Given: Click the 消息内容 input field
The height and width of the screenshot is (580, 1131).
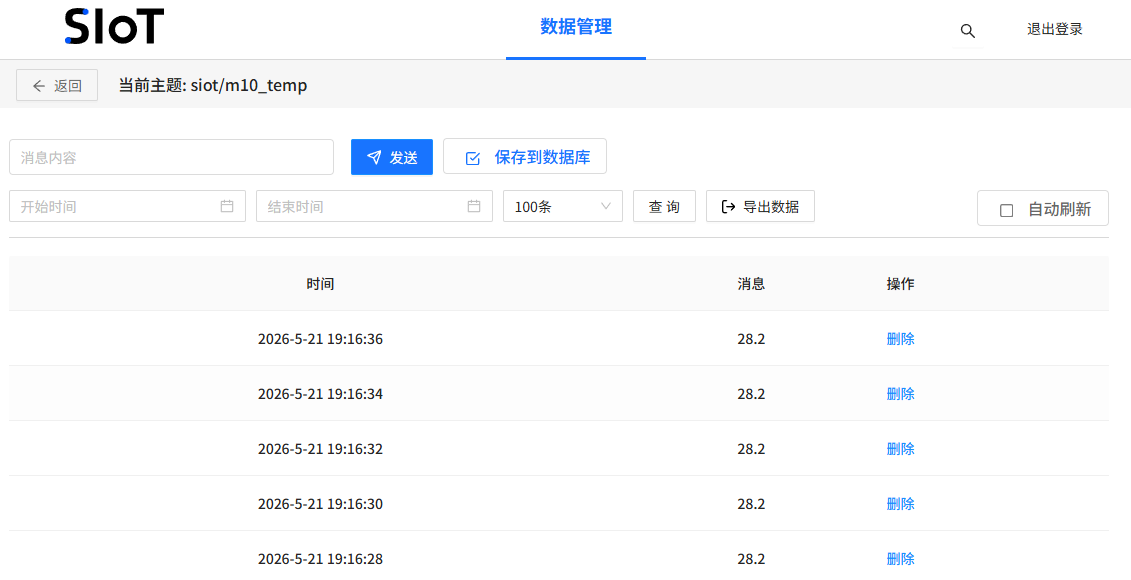Looking at the screenshot, I should coord(171,157).
